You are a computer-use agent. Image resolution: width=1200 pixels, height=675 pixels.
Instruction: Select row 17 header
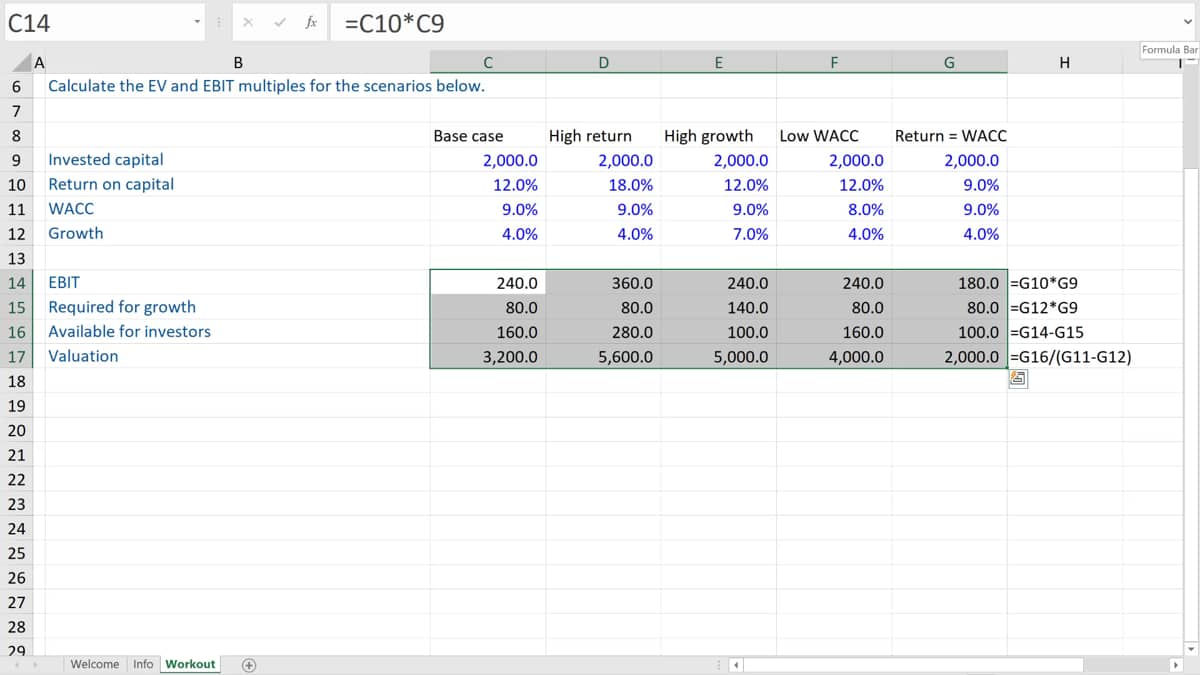click(16, 356)
